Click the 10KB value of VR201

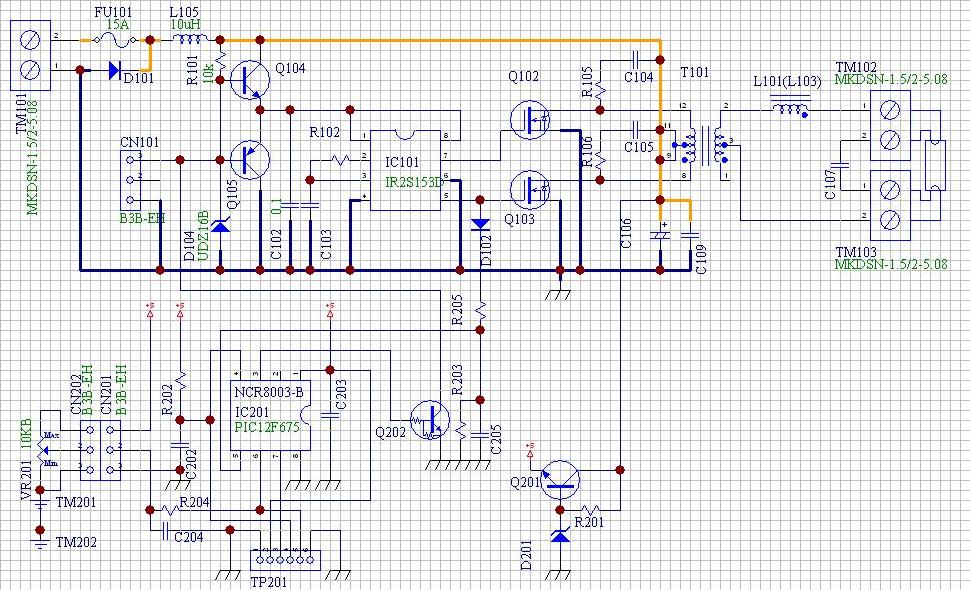26,434
